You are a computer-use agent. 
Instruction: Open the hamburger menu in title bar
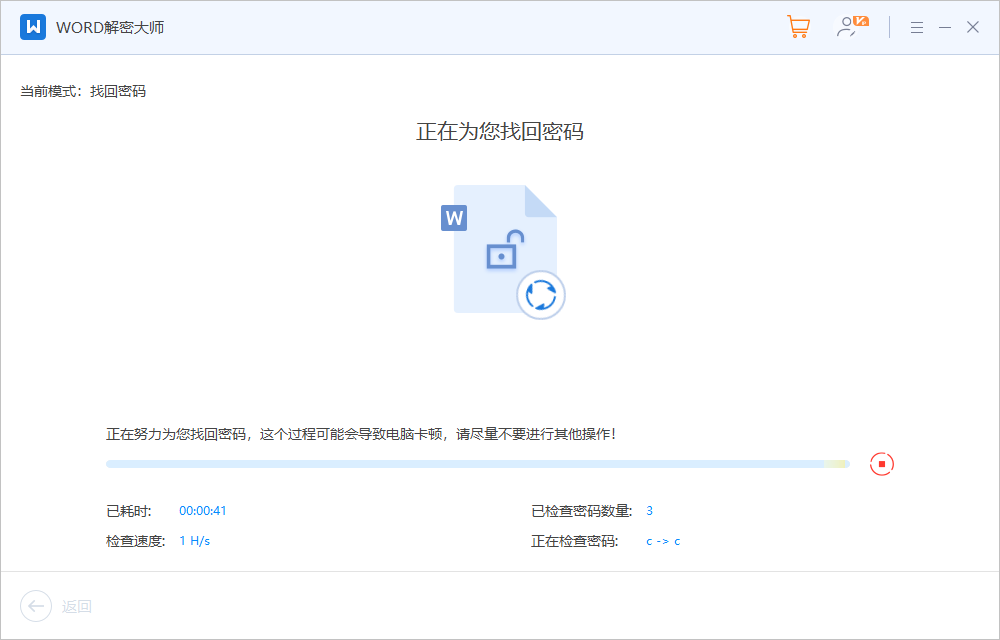916,28
